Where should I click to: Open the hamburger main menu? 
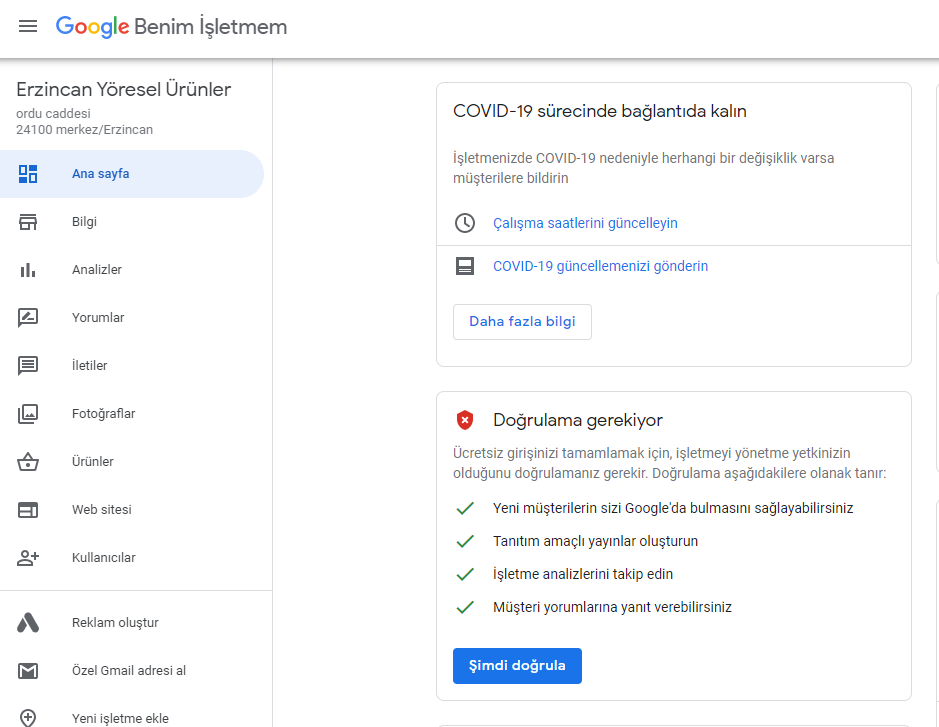pos(28,27)
